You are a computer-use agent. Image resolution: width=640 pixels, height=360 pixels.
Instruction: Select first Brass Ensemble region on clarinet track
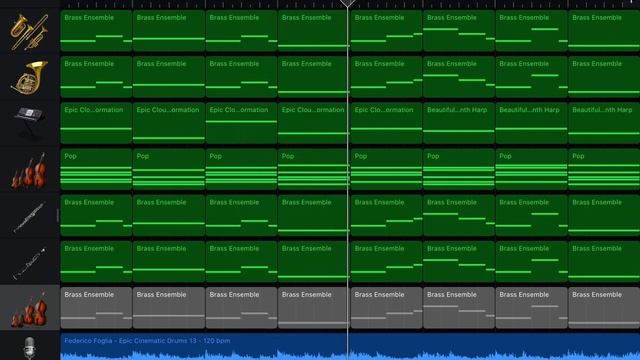[x=96, y=262]
